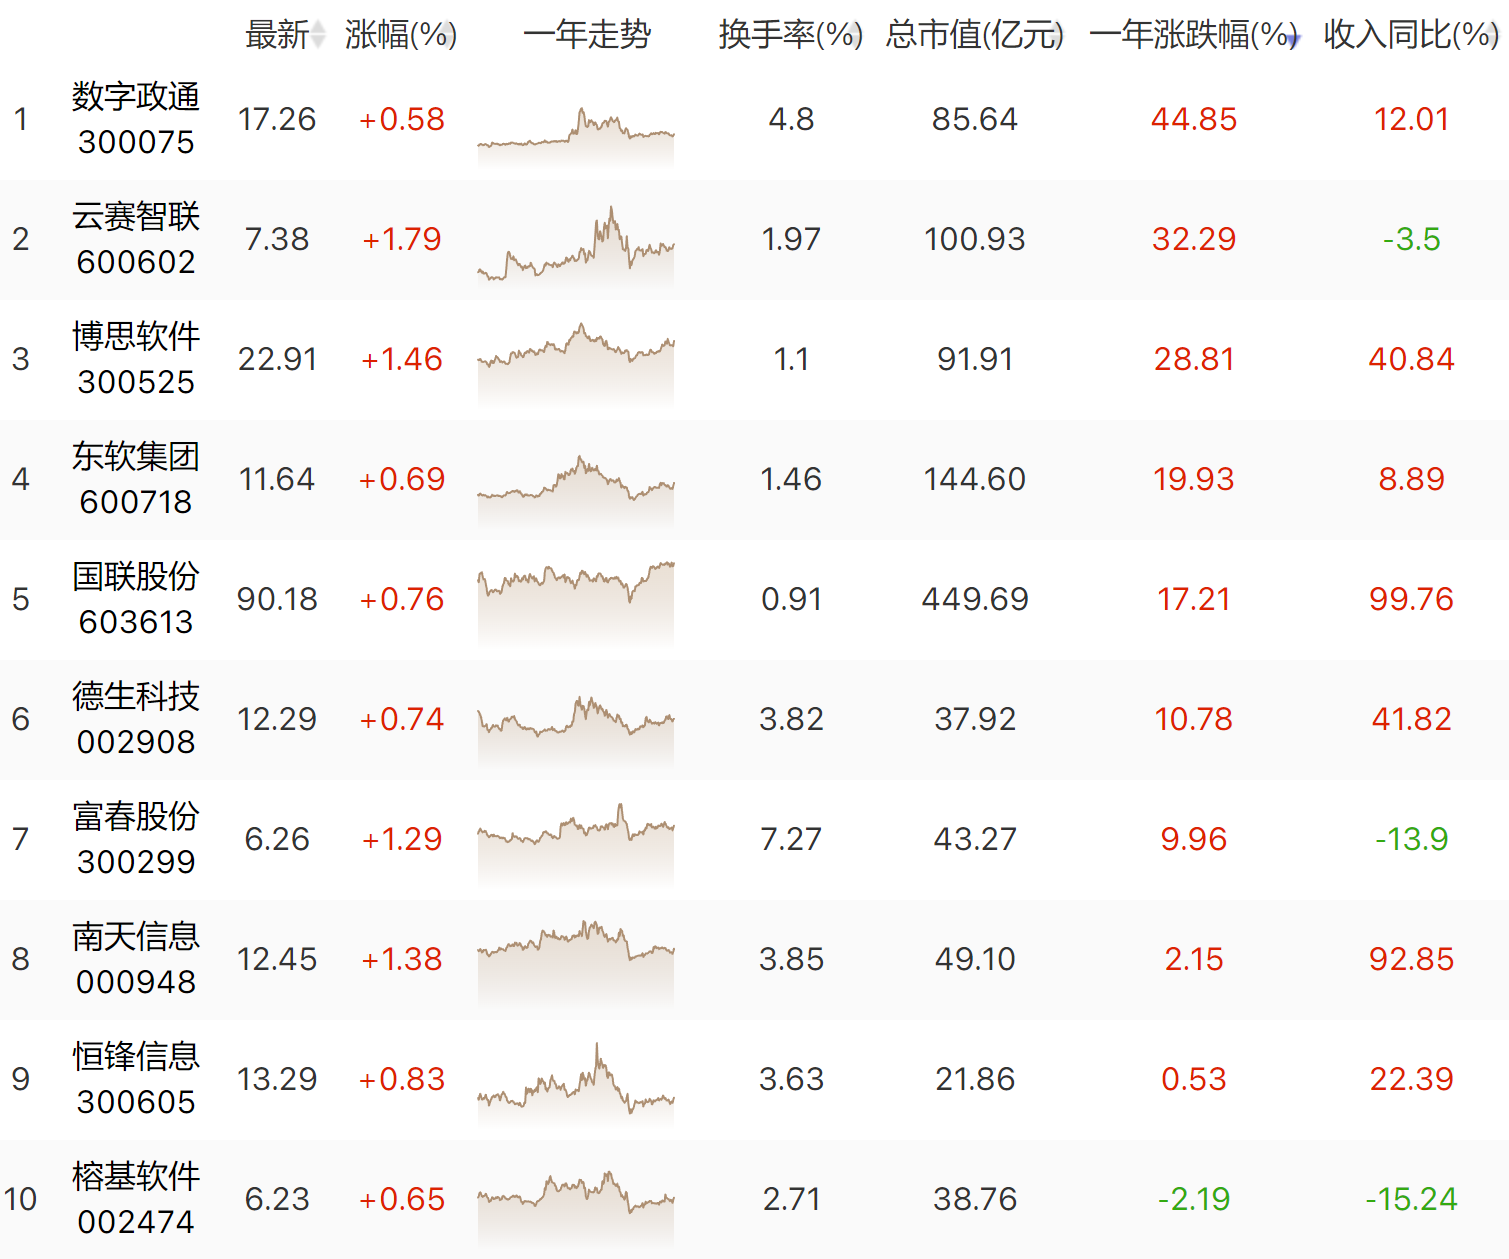Viewport: 1509px width, 1259px height.
Task: View 东软集团 one-year trend chart
Action: [576, 490]
